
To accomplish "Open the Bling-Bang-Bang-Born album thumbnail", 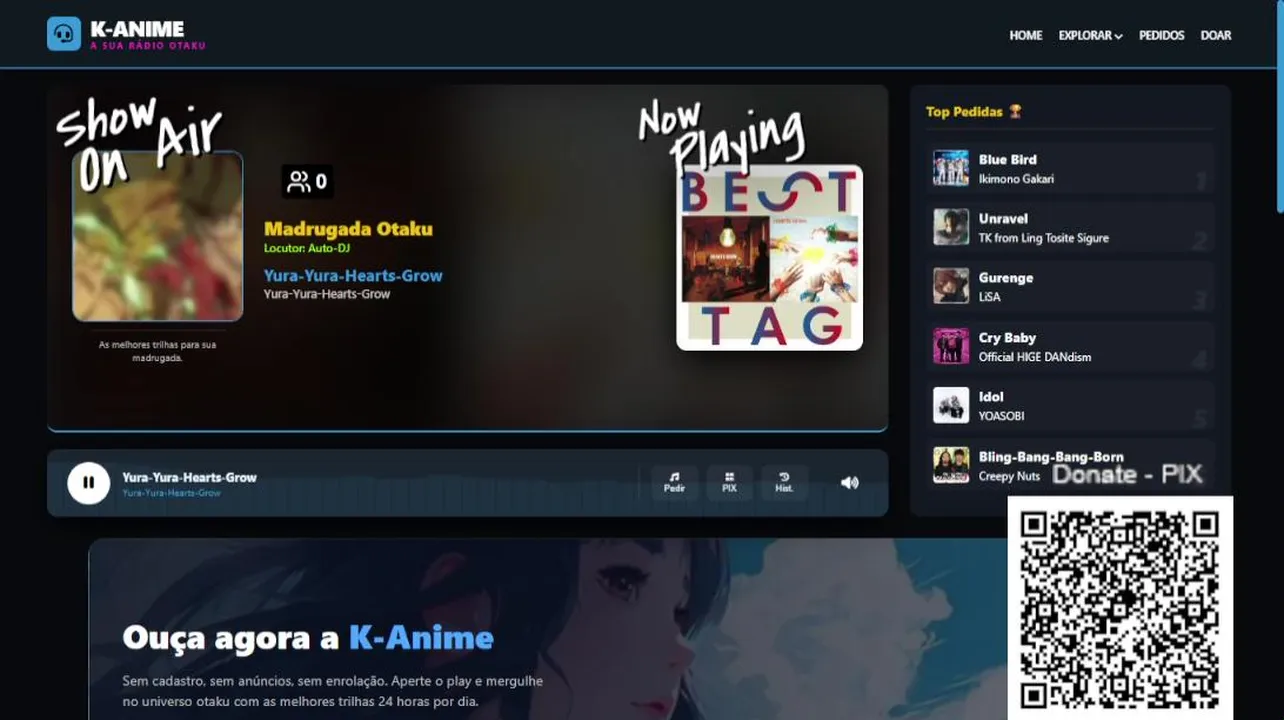I will (951, 465).
